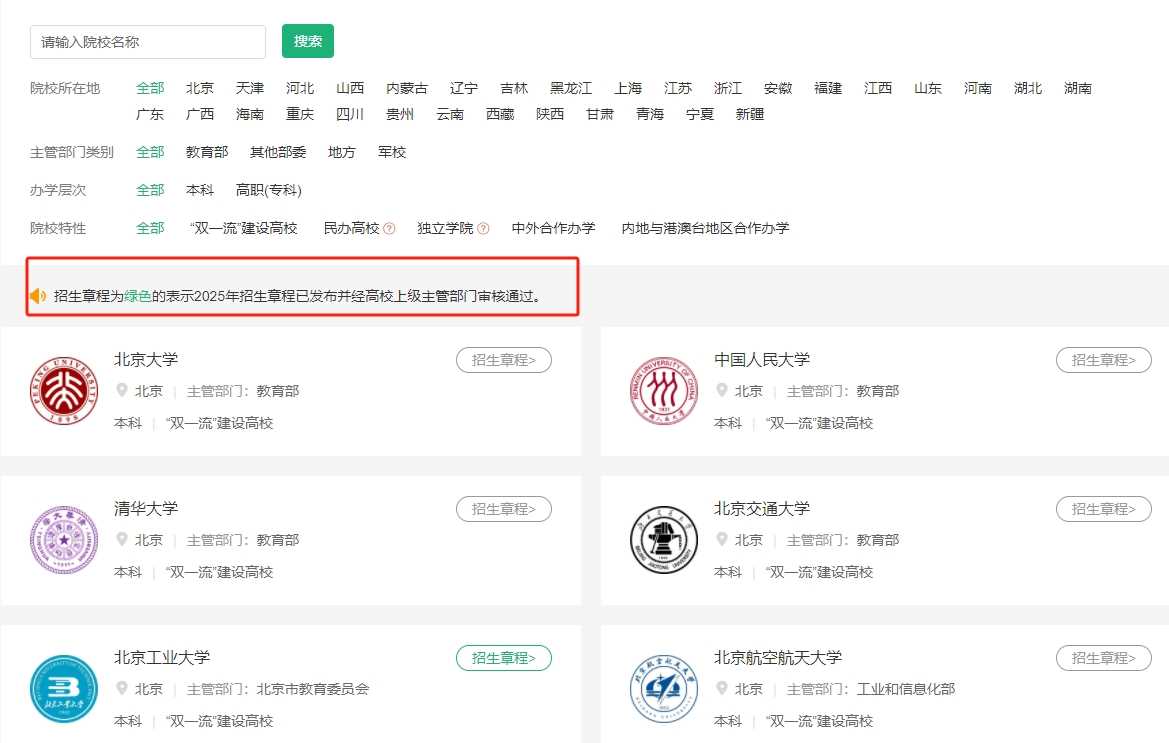Click 主管部门: 工业和信息化部 text
The width and height of the screenshot is (1169, 743).
[871, 689]
